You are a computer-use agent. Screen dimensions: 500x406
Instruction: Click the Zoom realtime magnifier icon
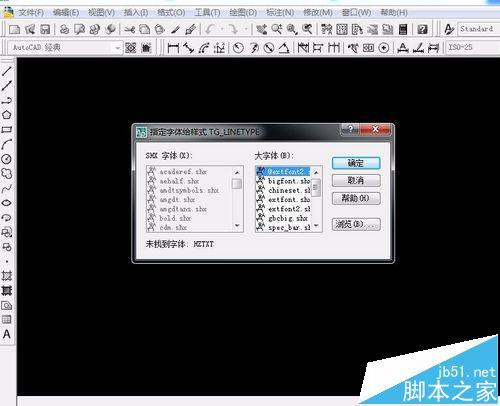pyautogui.click(x=277, y=30)
